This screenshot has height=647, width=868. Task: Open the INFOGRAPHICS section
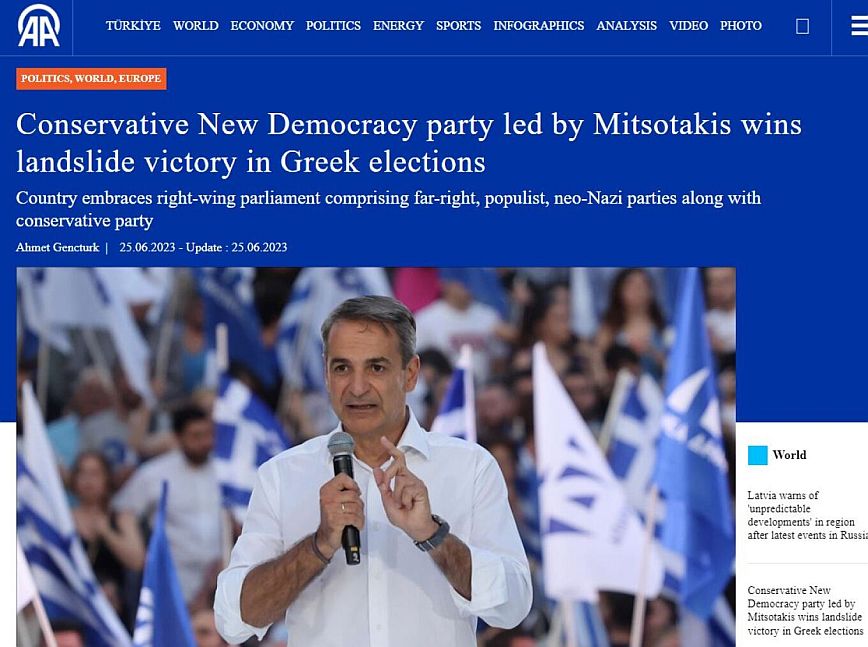tap(539, 25)
